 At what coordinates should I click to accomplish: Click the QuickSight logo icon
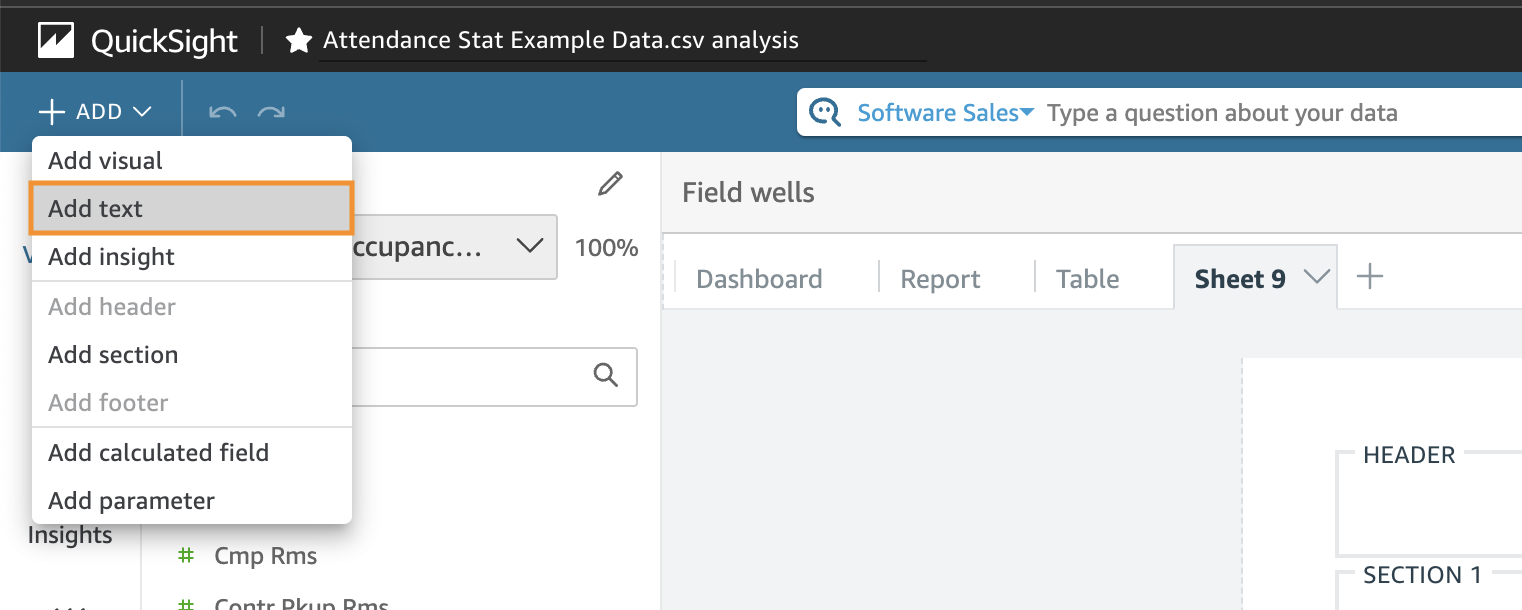(x=56, y=41)
